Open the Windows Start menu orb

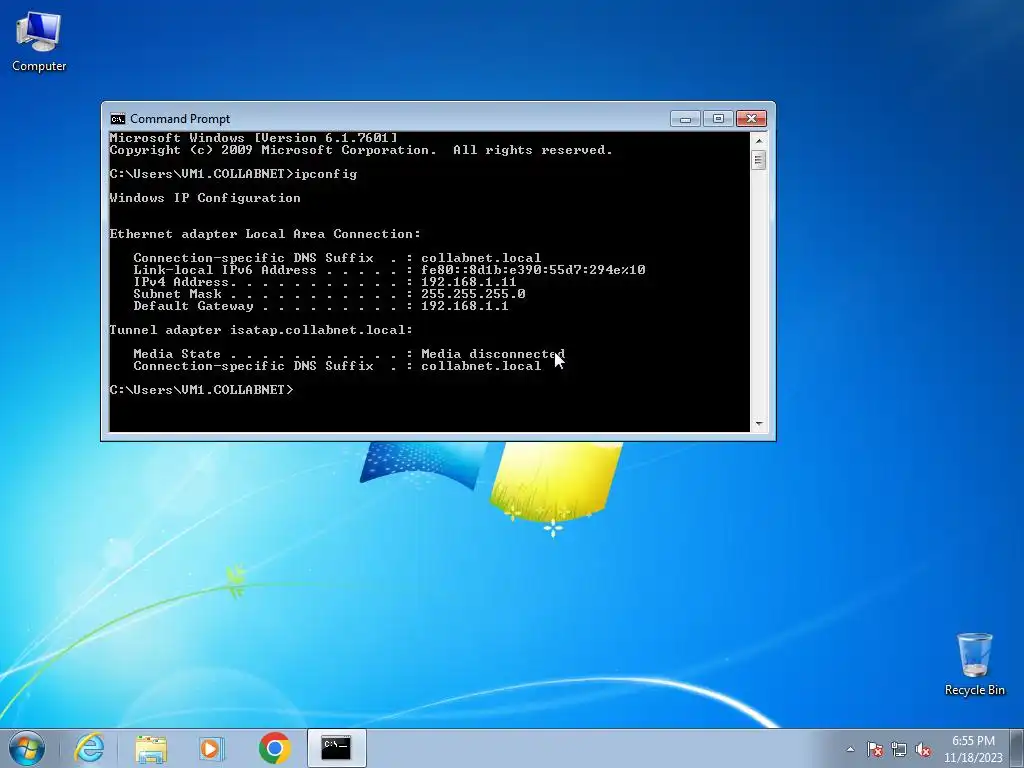pos(27,748)
